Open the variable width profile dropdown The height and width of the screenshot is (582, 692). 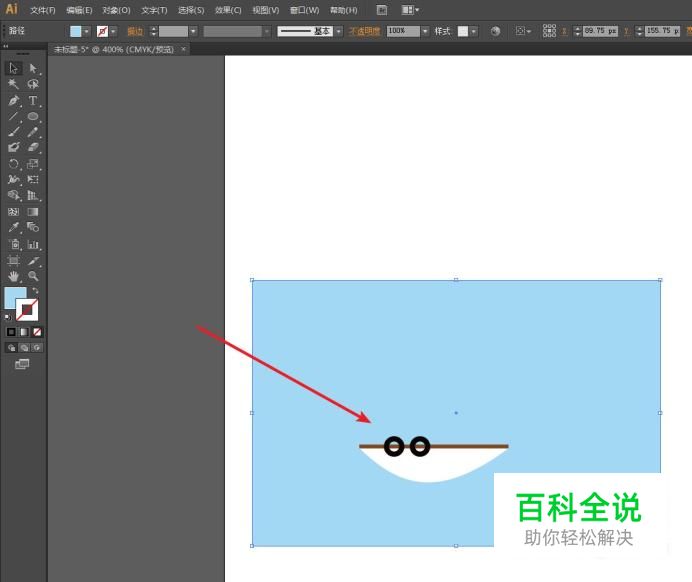267,31
